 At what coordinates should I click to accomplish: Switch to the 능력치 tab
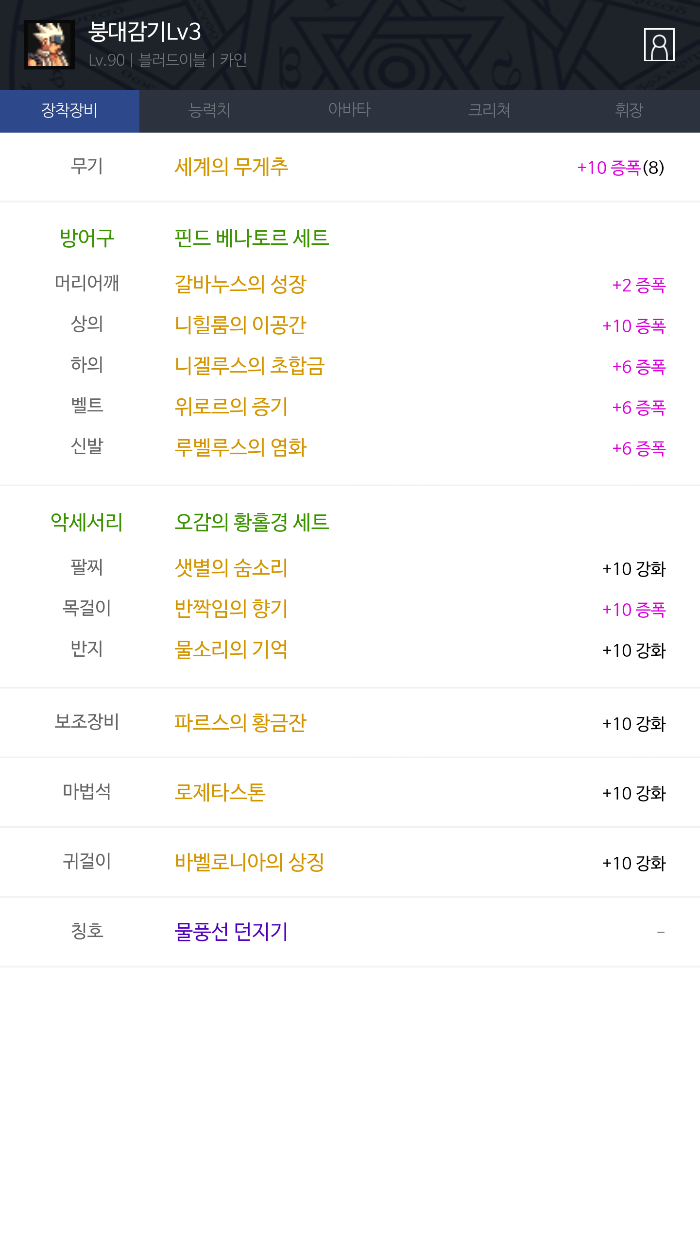(209, 111)
